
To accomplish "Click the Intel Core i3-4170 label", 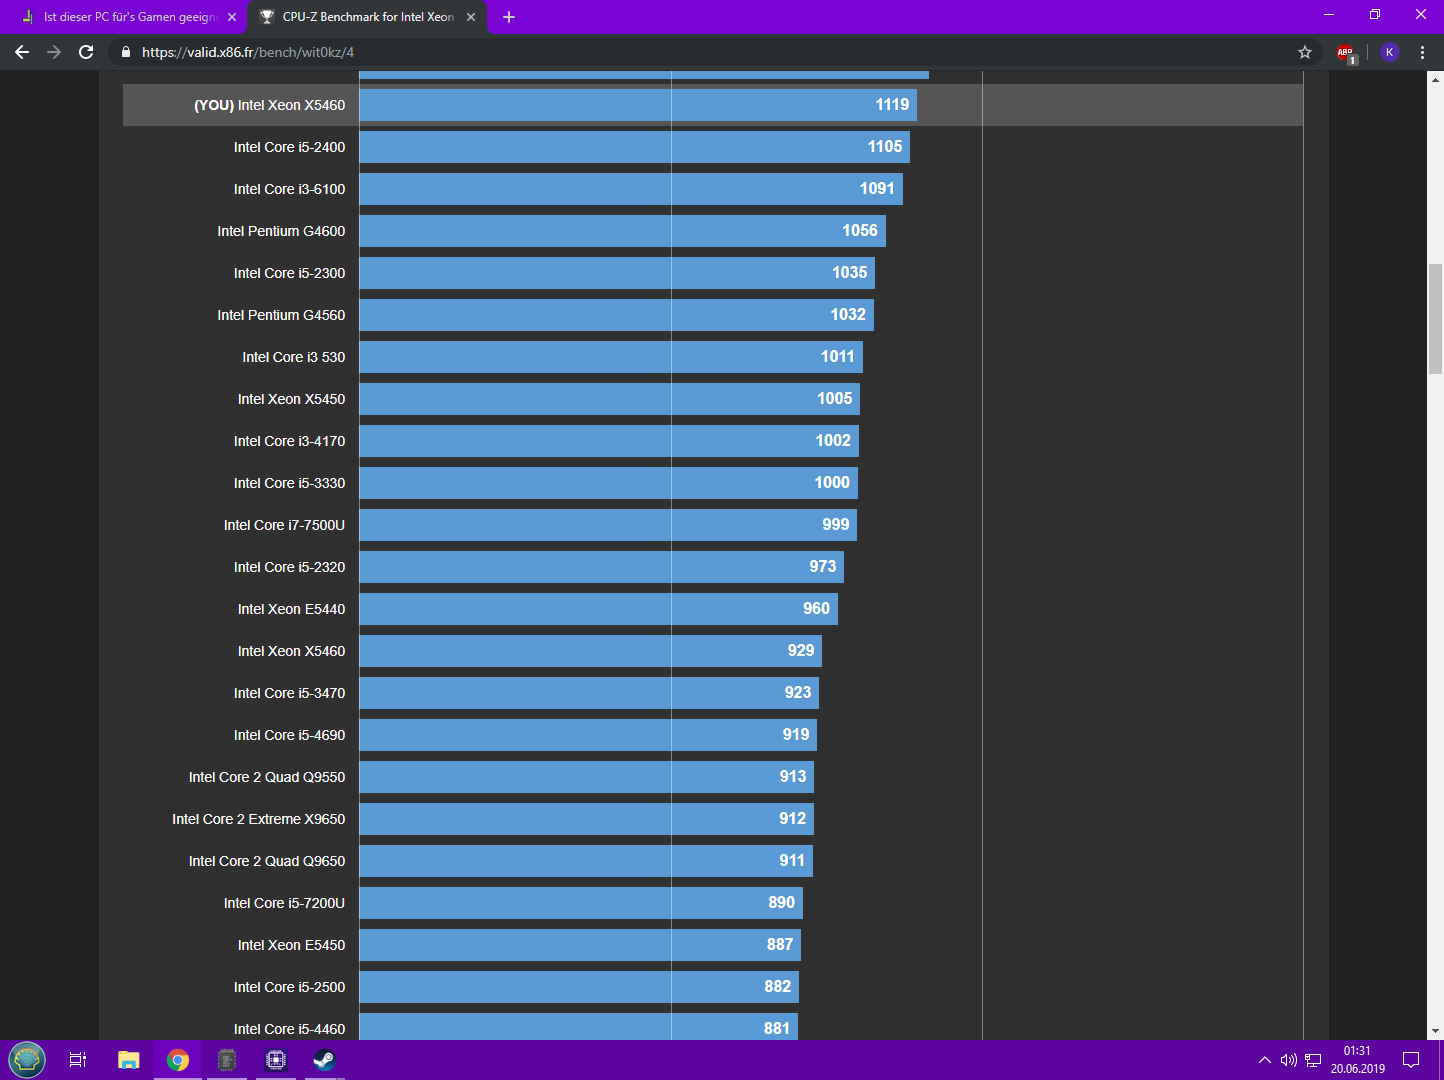I will pos(289,441).
